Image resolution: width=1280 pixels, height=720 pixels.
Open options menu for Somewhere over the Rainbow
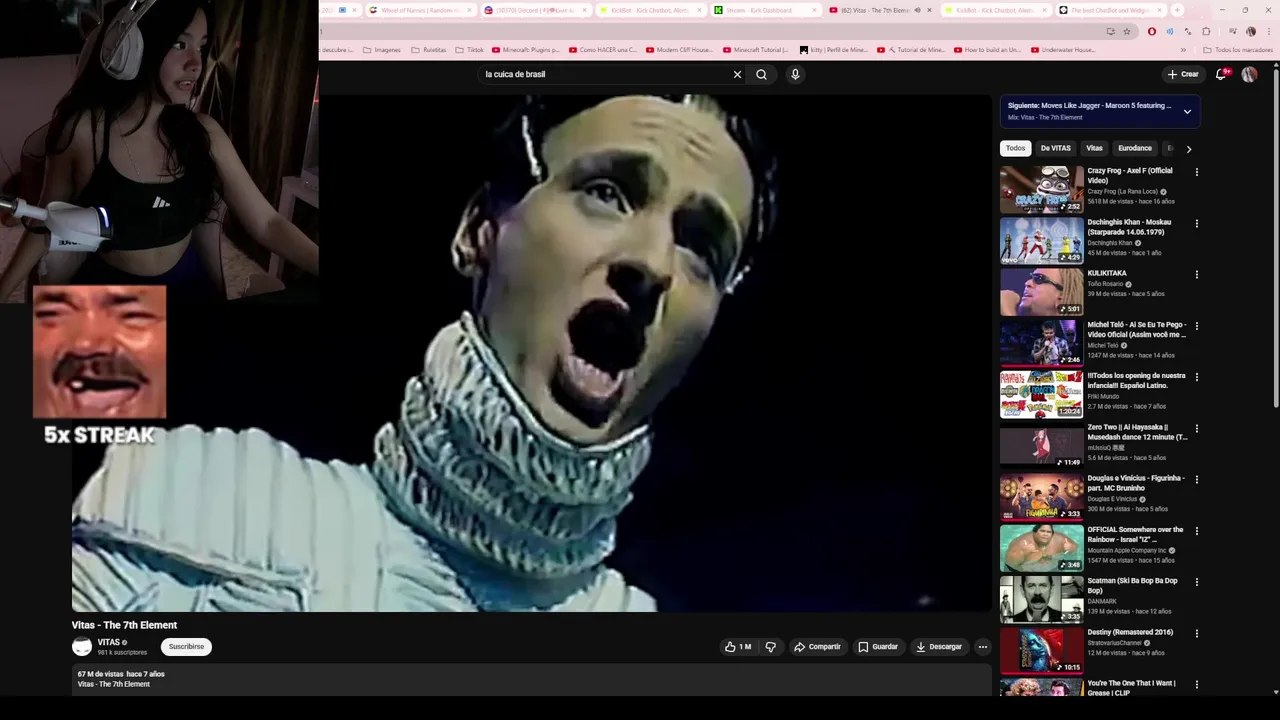[1196, 530]
